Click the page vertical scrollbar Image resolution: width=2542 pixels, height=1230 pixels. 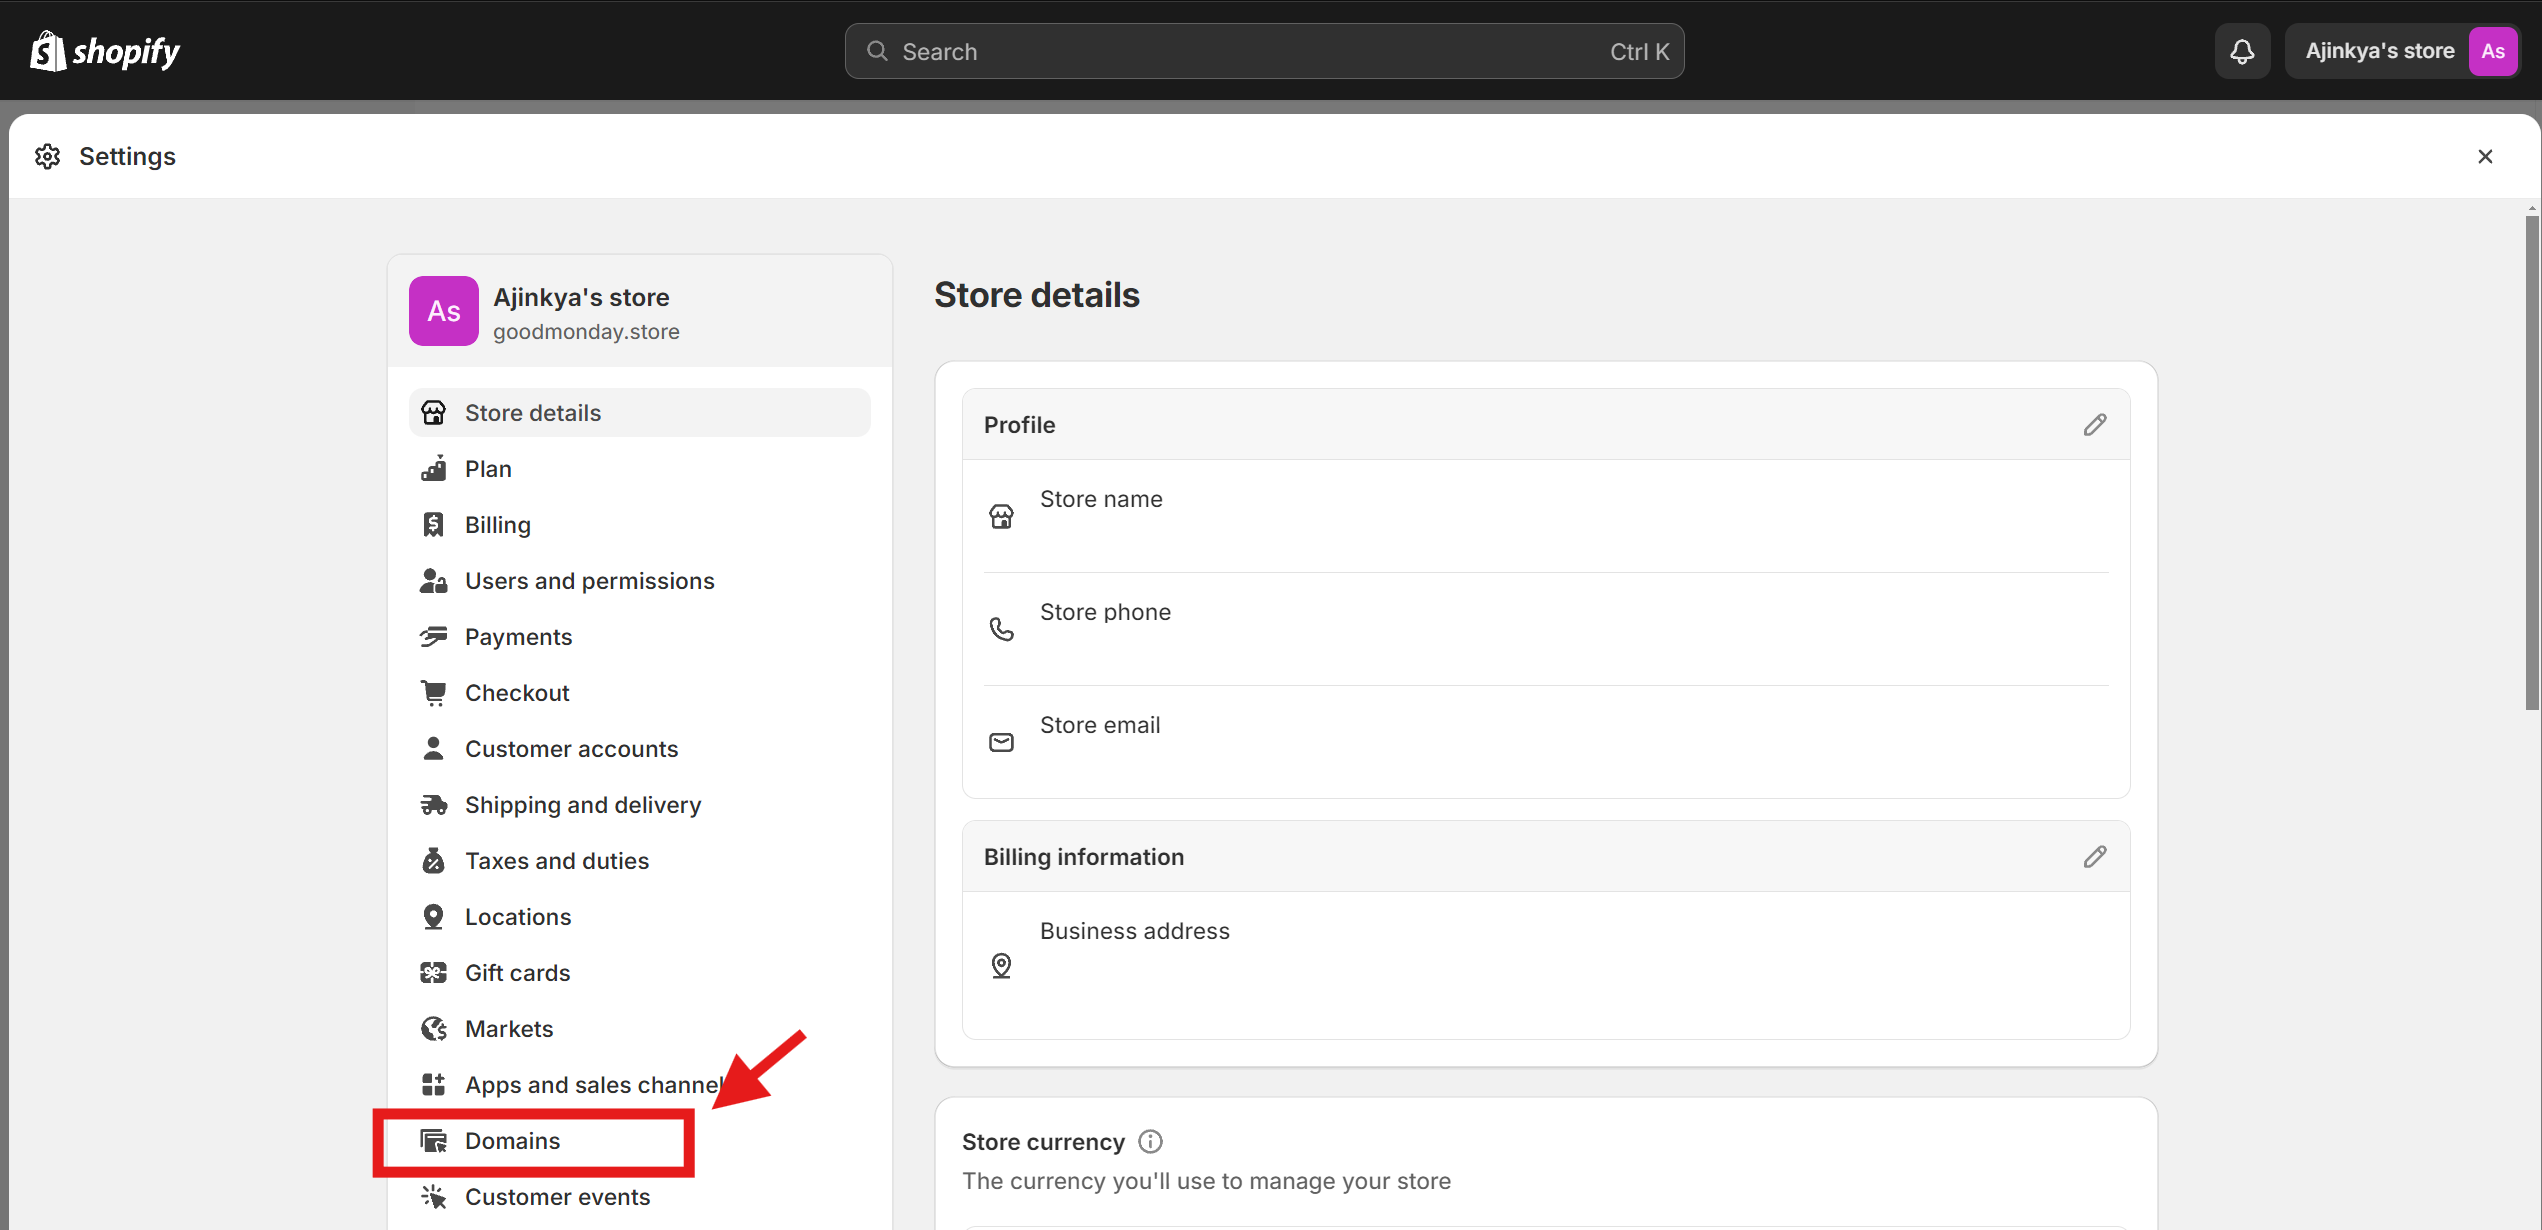click(x=2532, y=462)
